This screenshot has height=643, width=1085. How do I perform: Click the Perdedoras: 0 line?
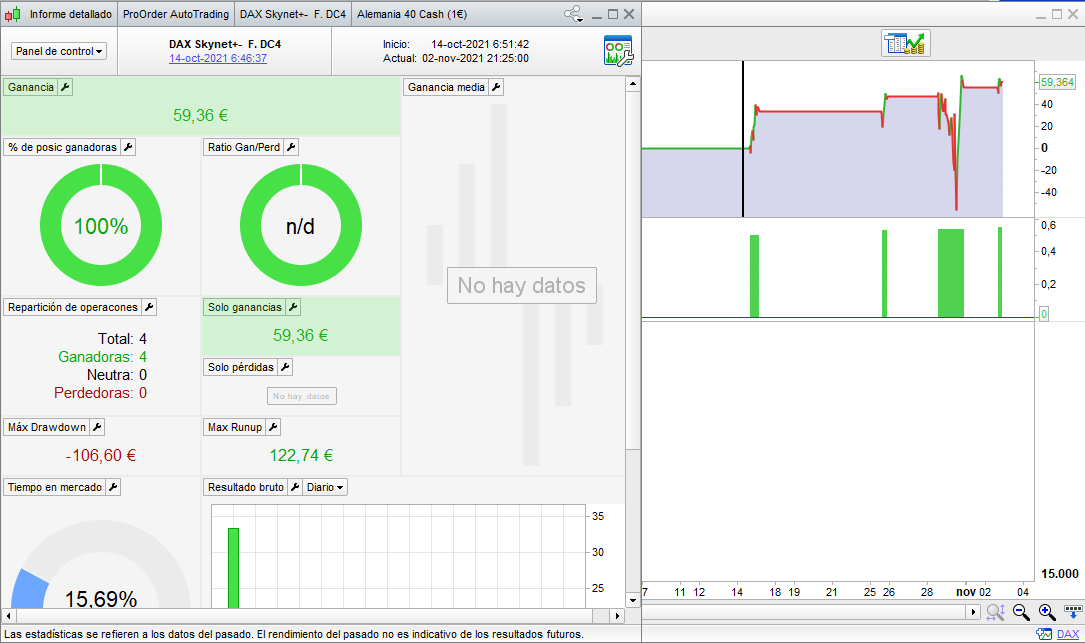(x=100, y=393)
